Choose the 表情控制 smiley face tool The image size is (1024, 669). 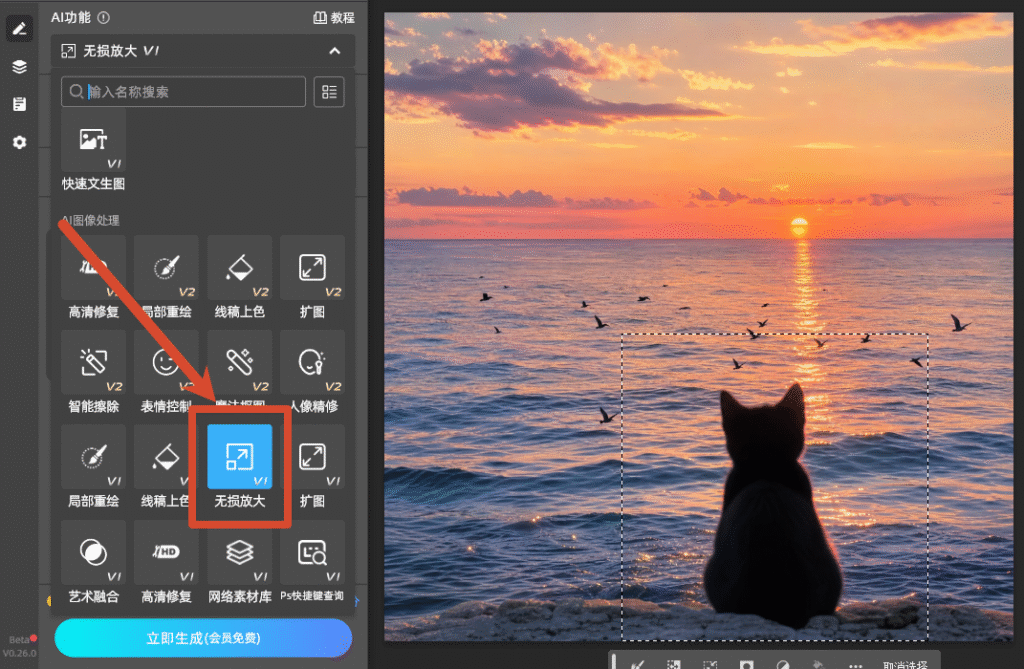[x=165, y=372]
